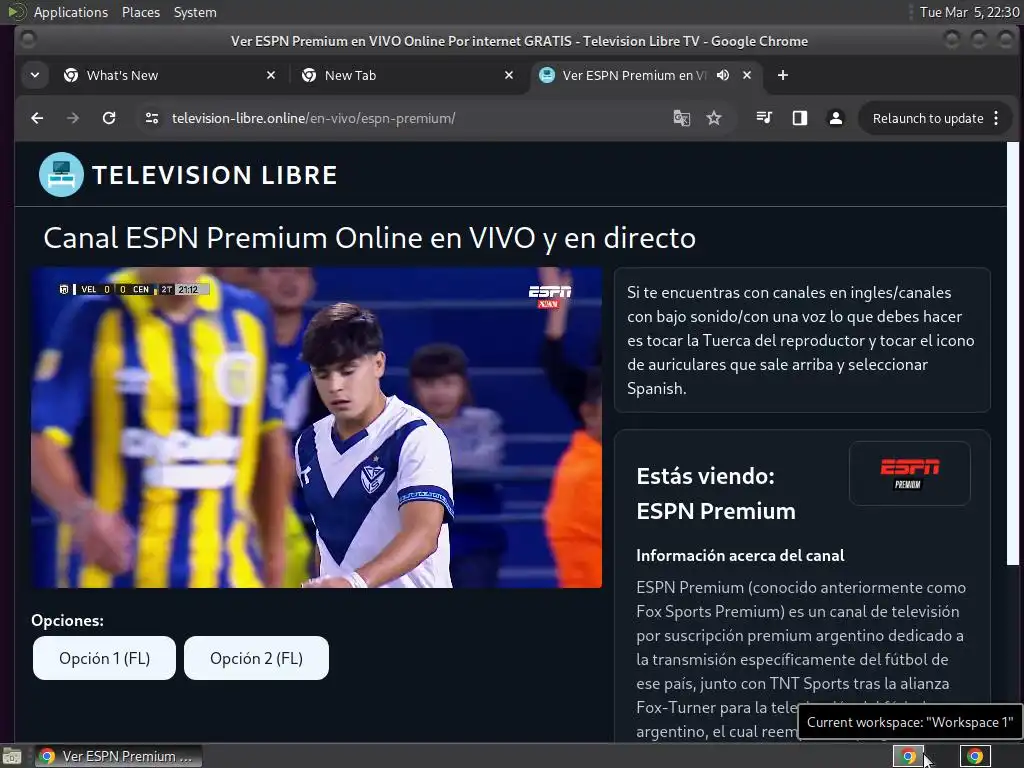Click the page heading Canal ESPN Premium Online
This screenshot has height=768, width=1024.
(x=370, y=238)
